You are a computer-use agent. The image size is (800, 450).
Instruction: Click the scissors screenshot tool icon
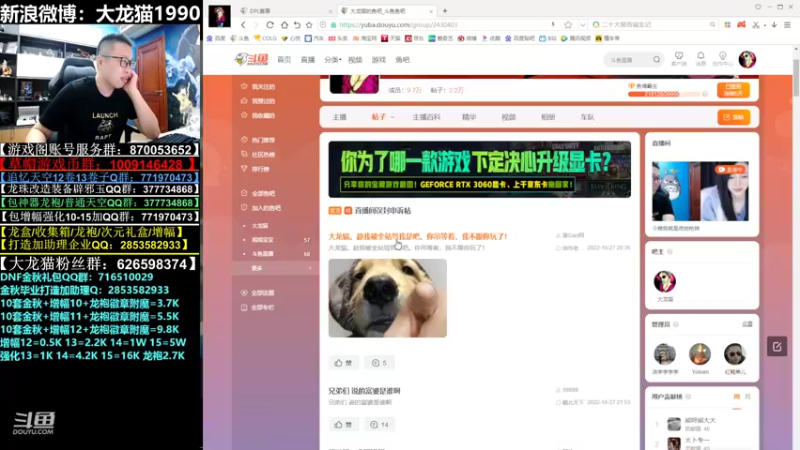tap(756, 24)
